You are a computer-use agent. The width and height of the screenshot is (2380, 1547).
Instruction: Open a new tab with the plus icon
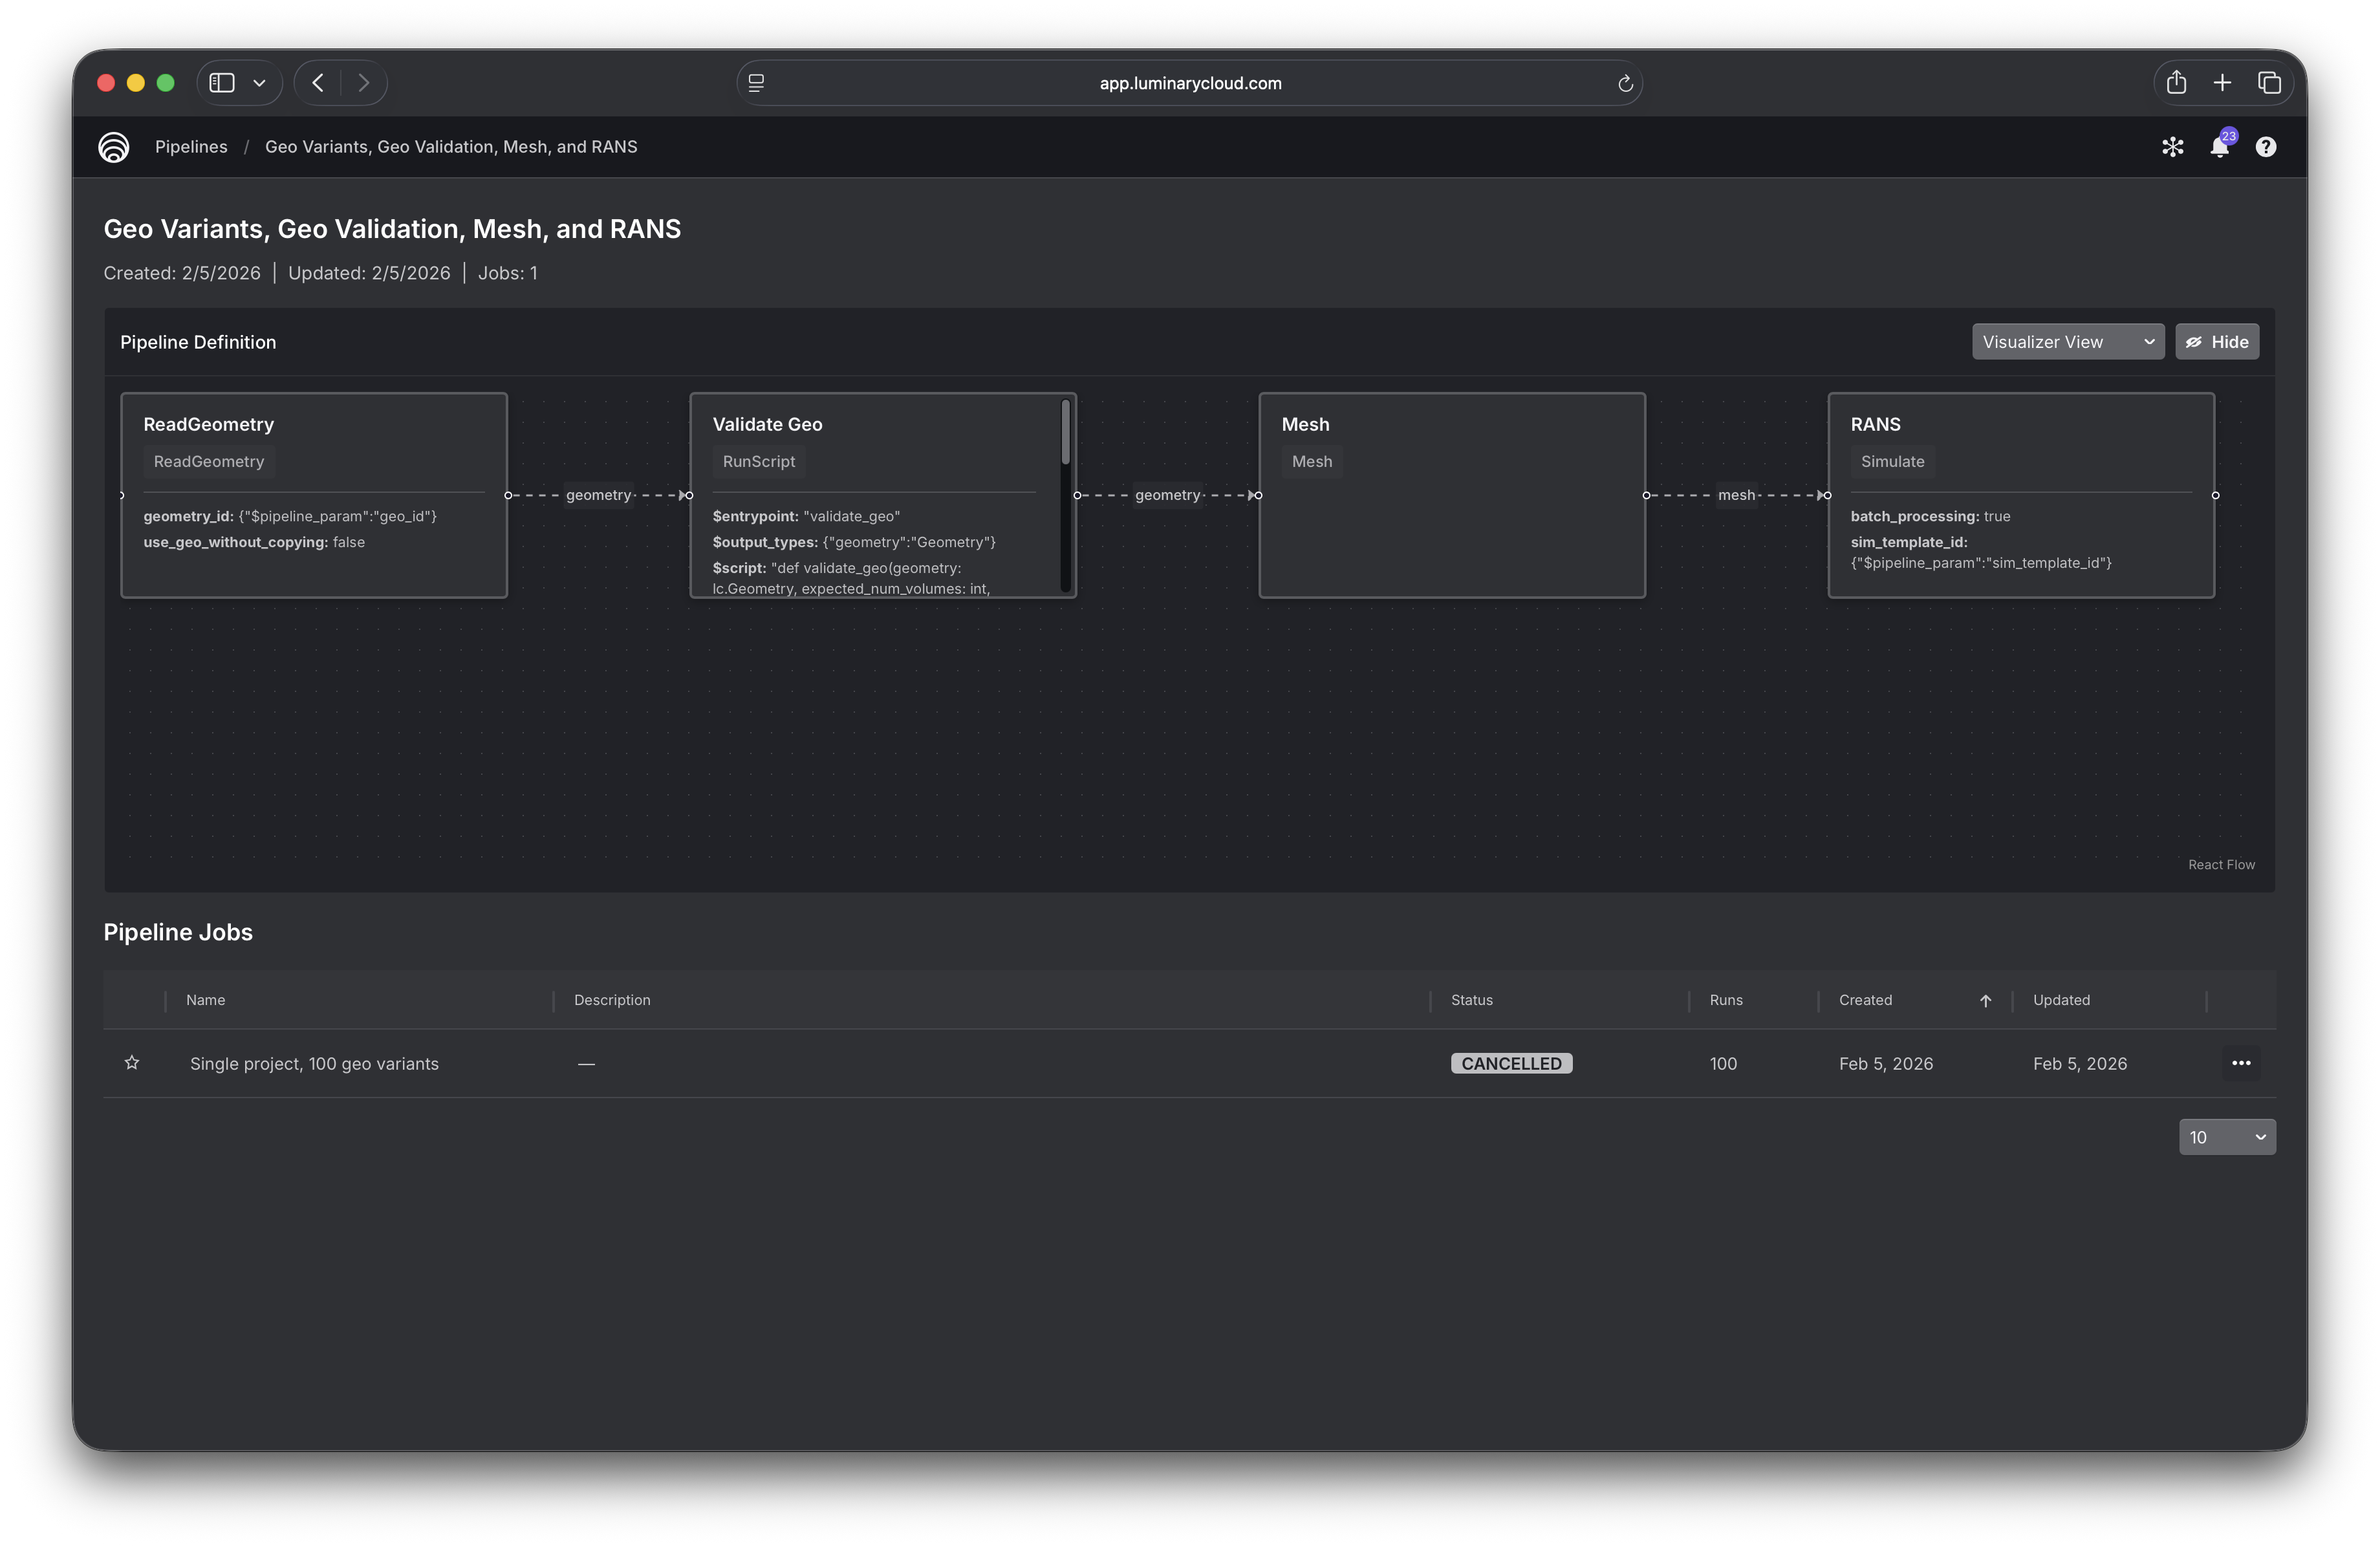2222,82
